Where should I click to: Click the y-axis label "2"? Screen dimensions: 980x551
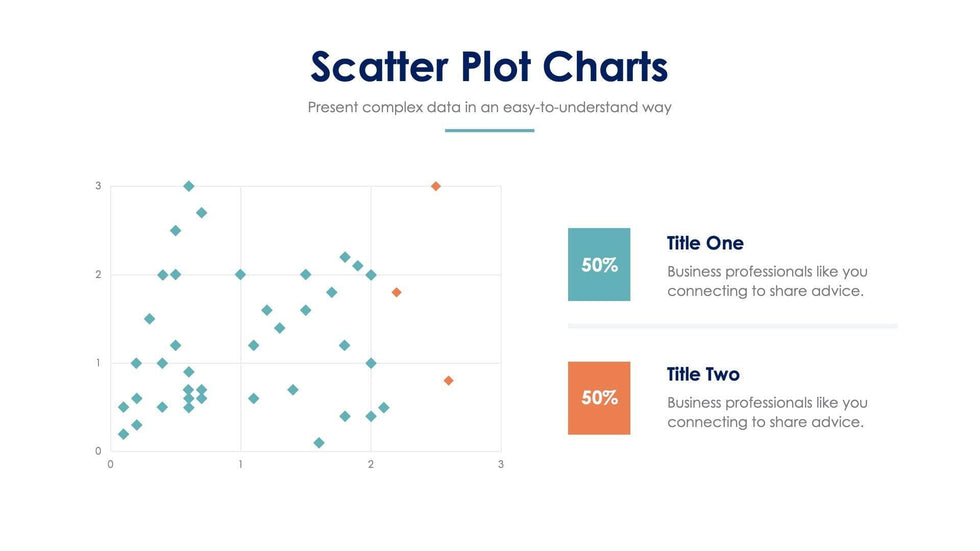tap(98, 274)
